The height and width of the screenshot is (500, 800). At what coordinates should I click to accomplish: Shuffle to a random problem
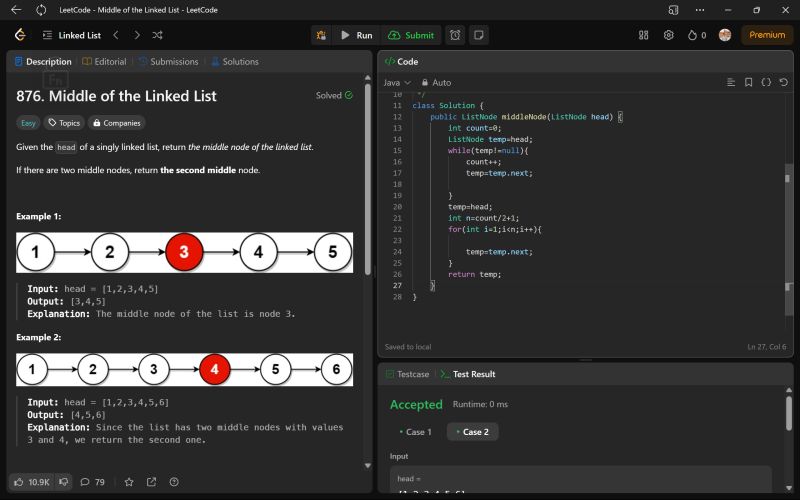point(157,35)
